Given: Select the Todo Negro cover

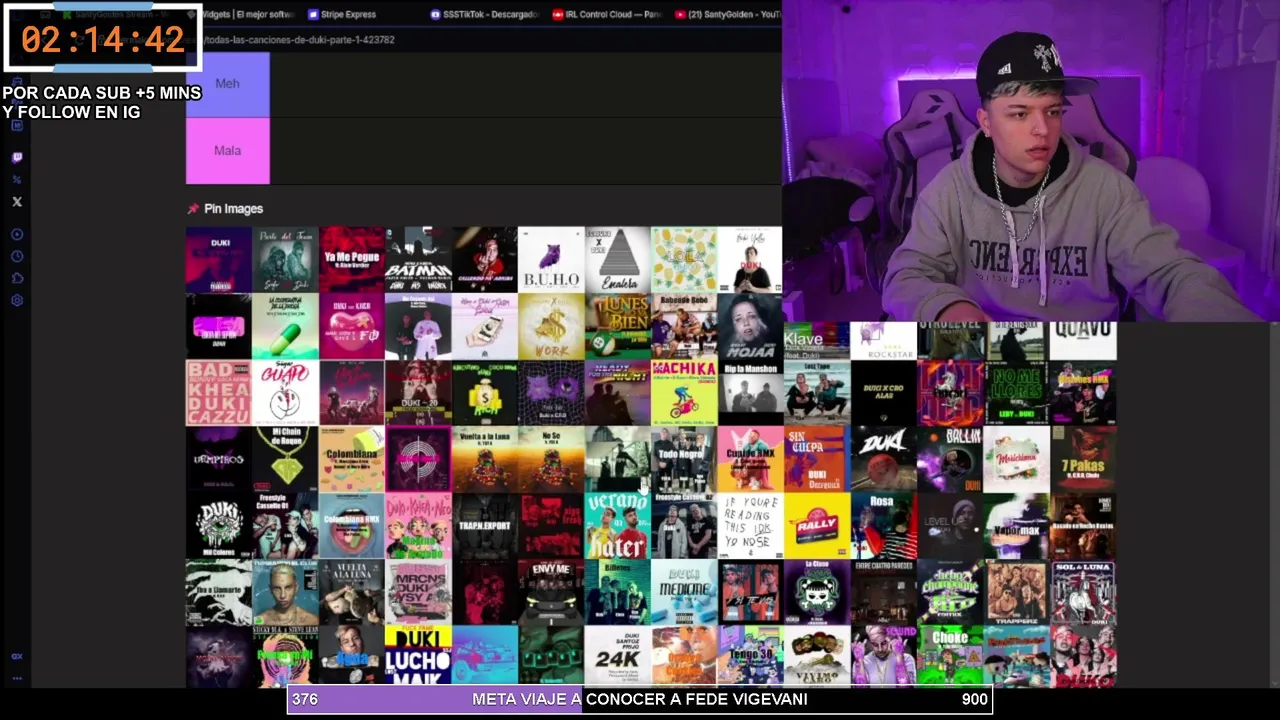Looking at the screenshot, I should coord(684,459).
